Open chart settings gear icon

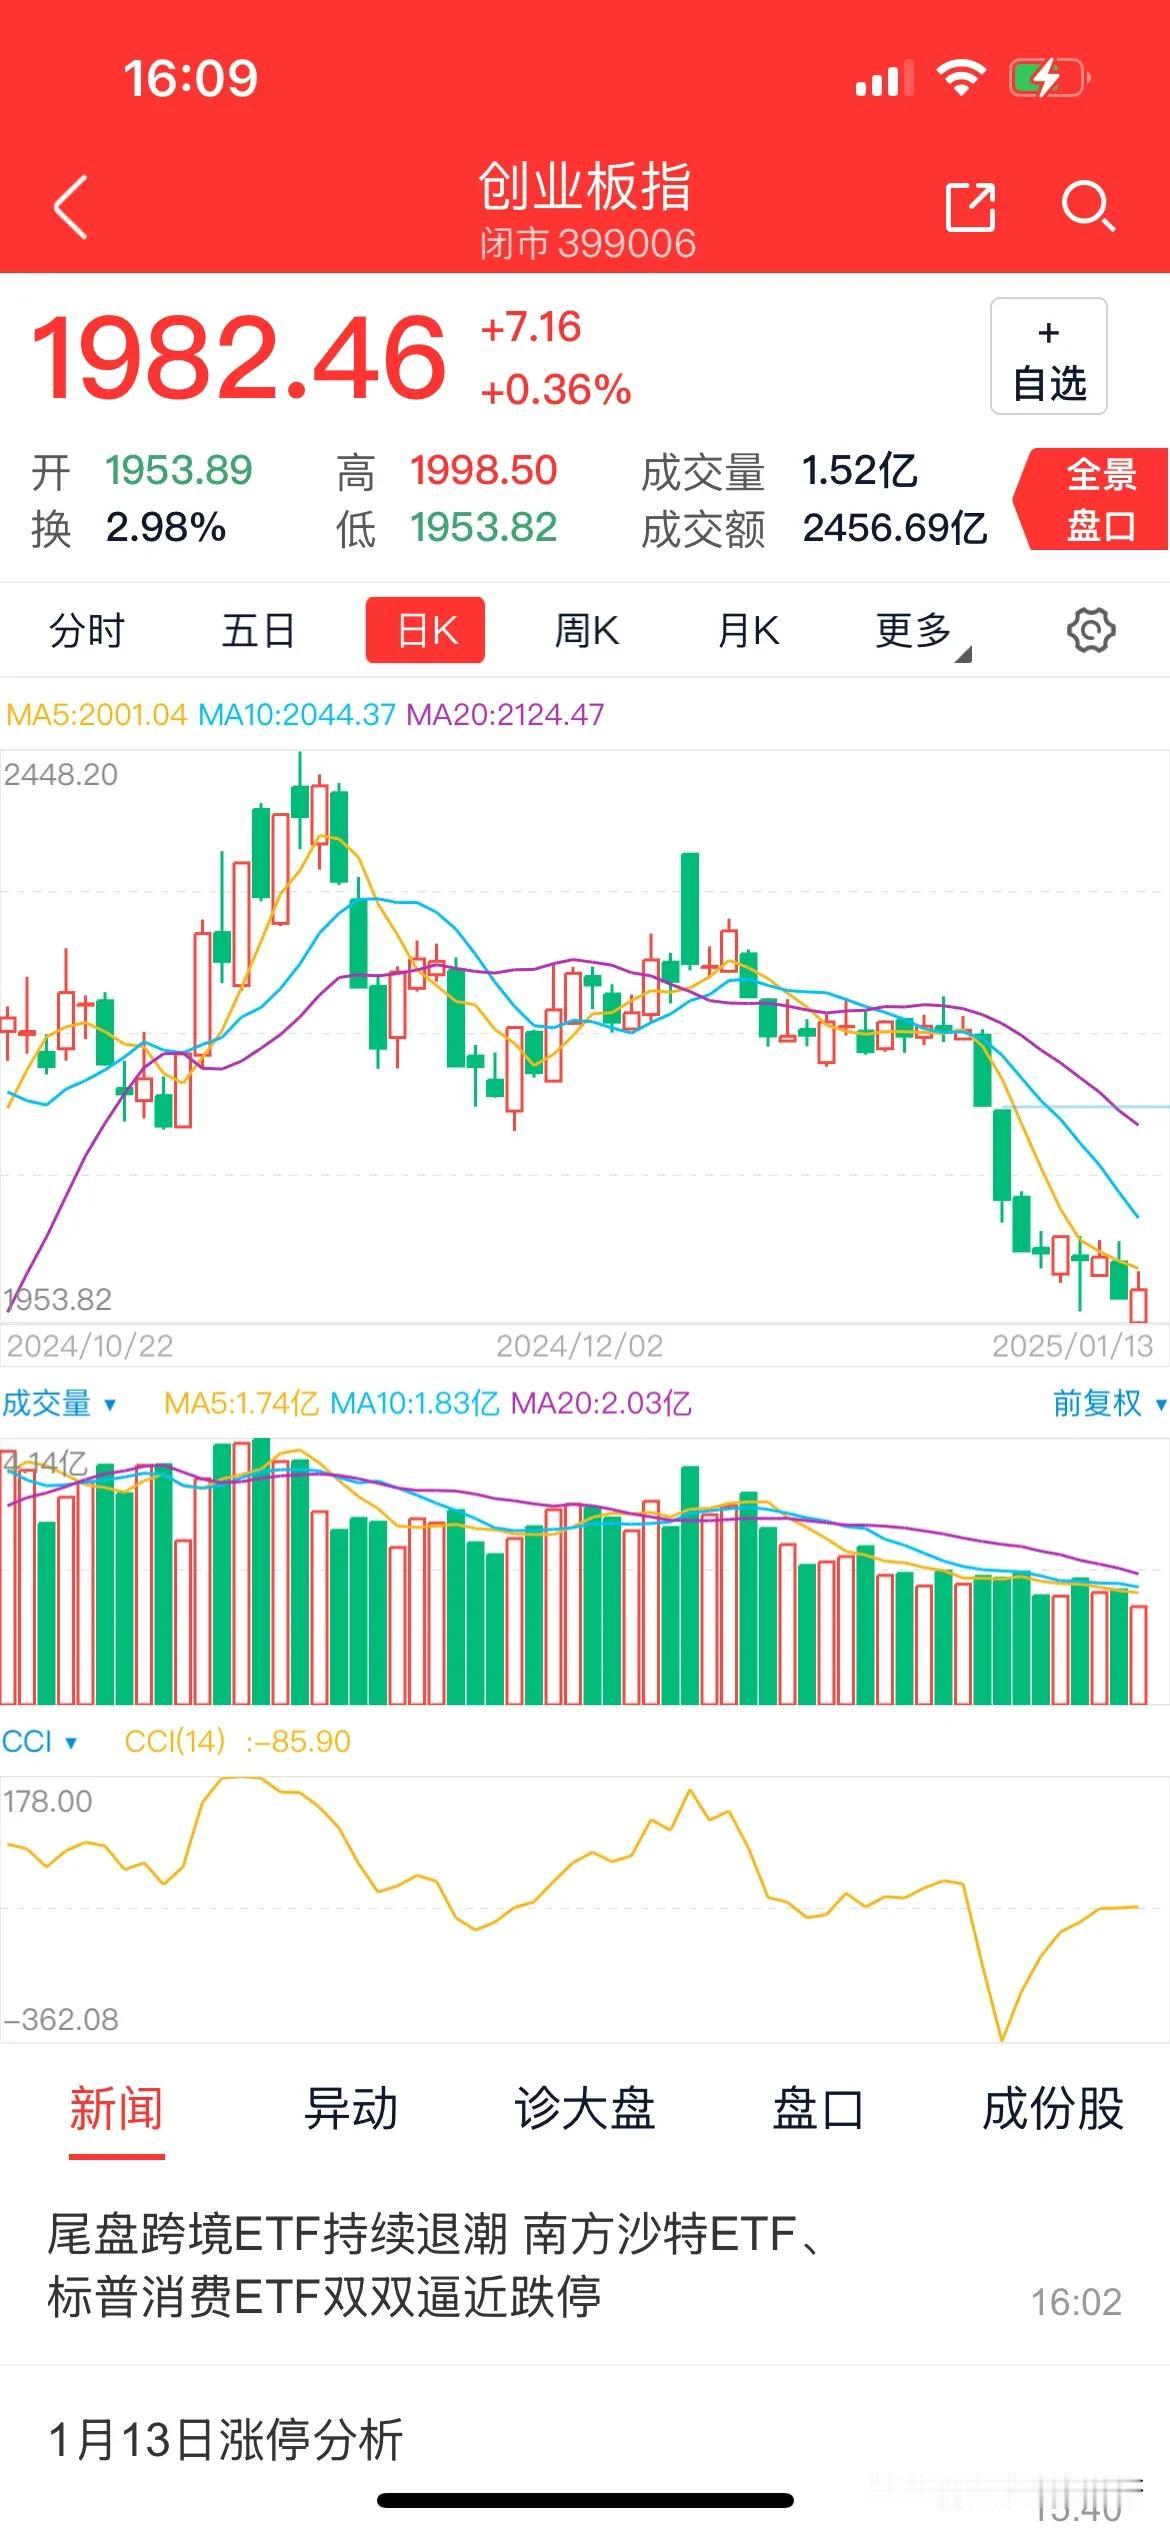tap(1090, 631)
